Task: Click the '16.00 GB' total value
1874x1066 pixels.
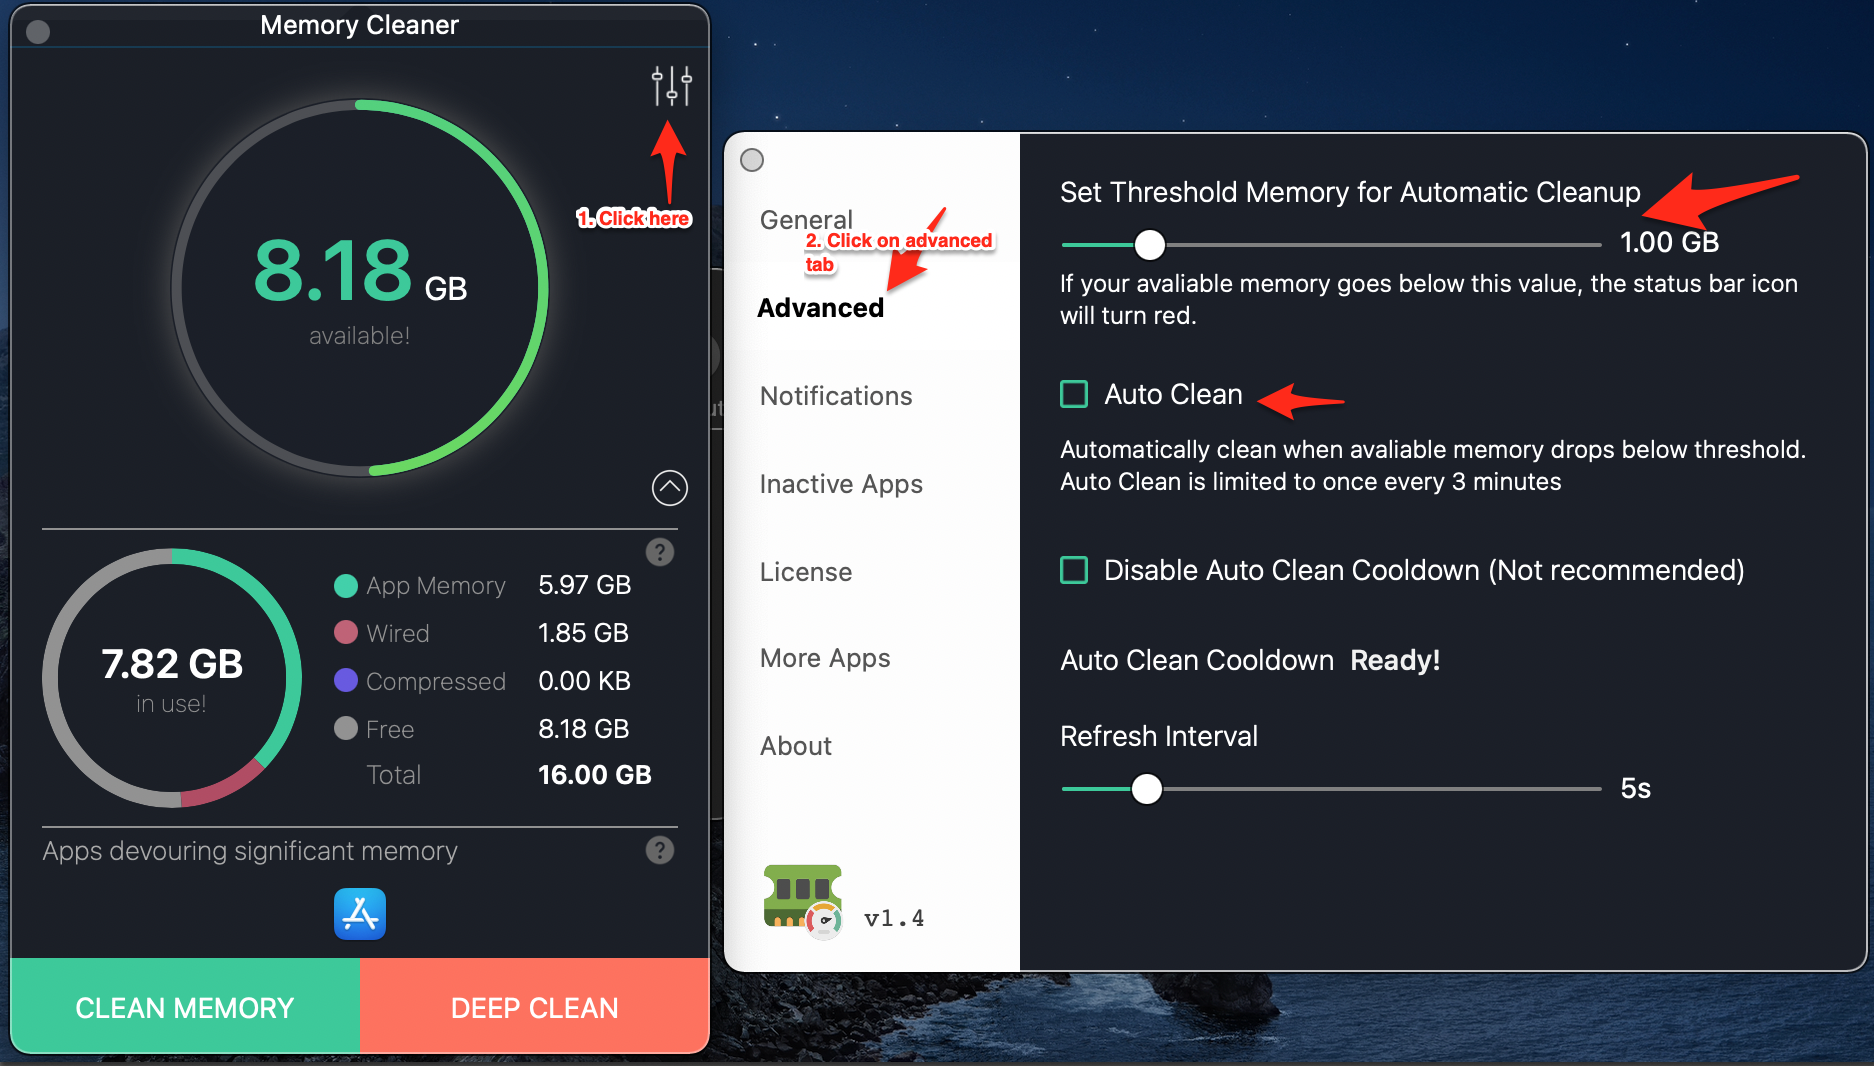Action: pos(595,775)
